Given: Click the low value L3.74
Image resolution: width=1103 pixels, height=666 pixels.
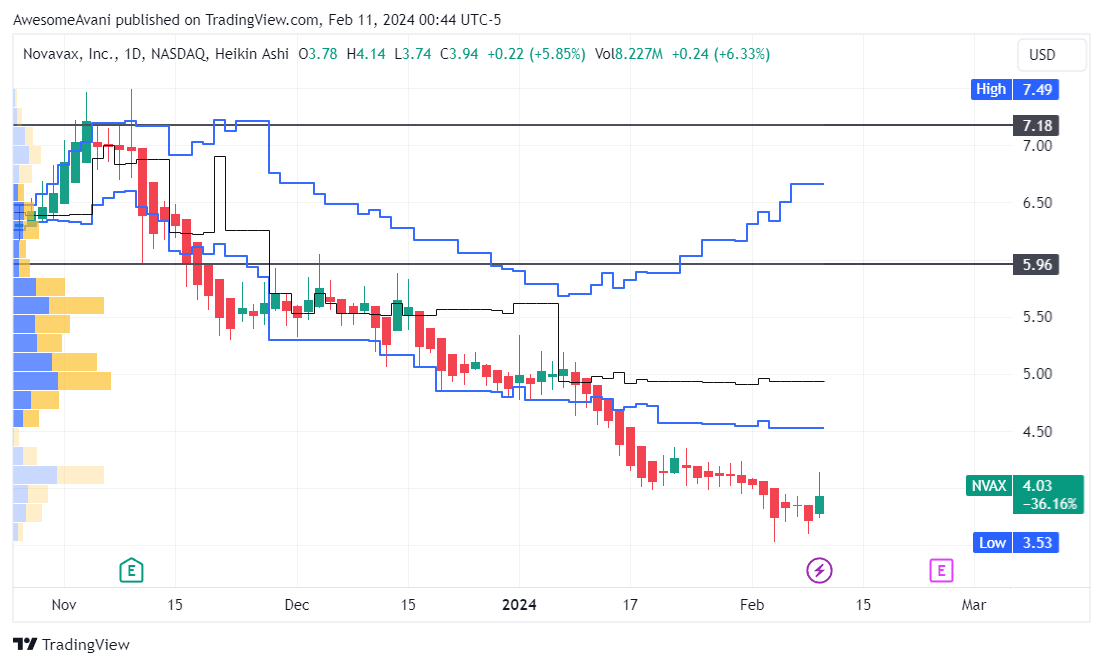Looking at the screenshot, I should 413,54.
